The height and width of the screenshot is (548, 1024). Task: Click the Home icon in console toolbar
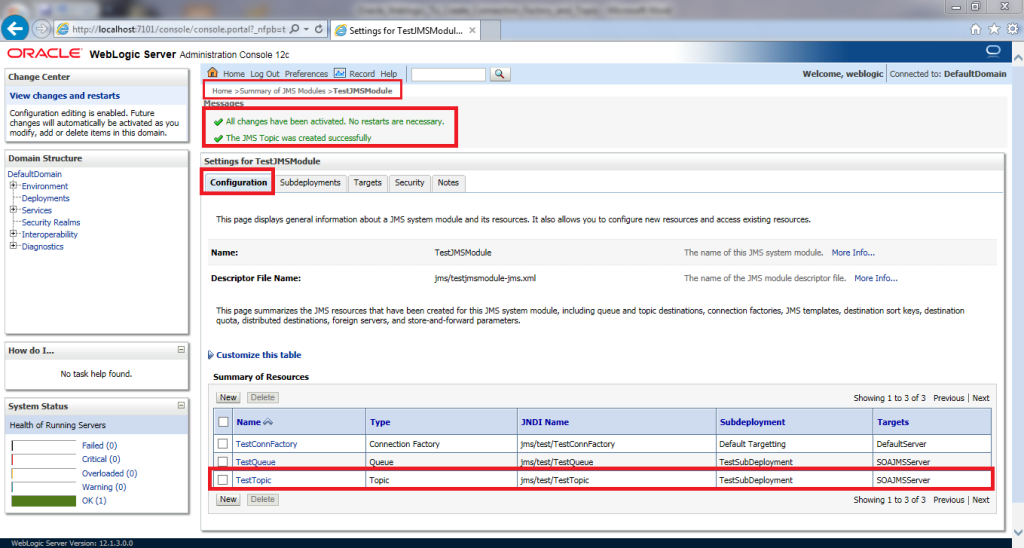[x=212, y=74]
